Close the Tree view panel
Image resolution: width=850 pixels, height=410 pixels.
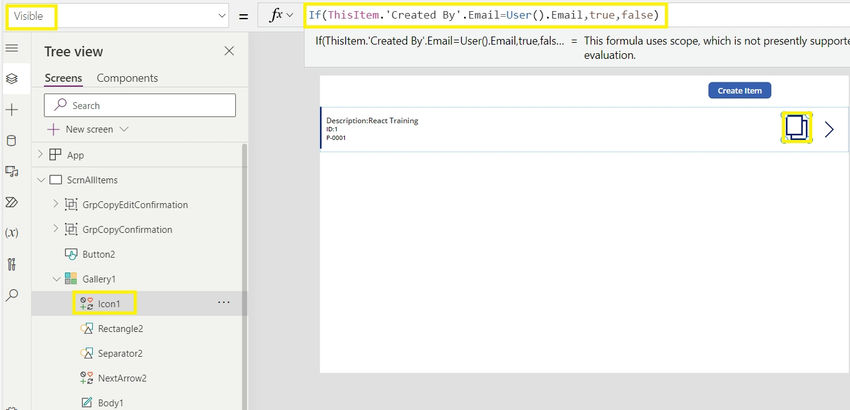point(229,51)
